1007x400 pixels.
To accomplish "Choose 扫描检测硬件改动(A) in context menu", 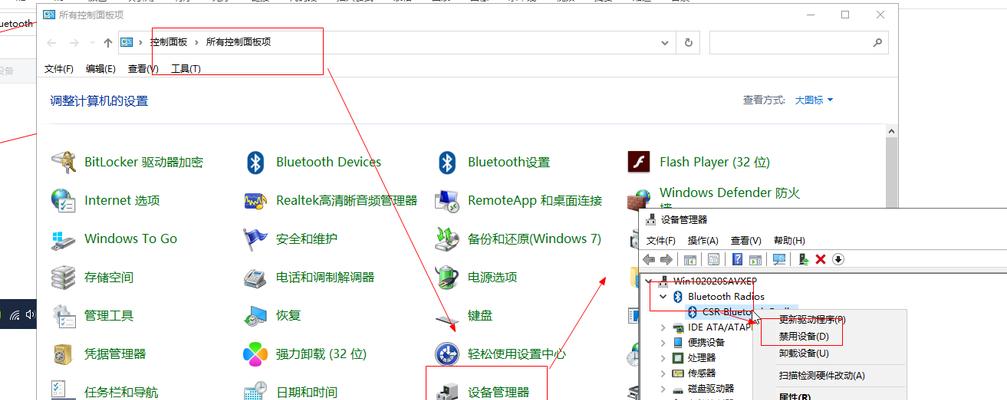I will click(x=821, y=376).
